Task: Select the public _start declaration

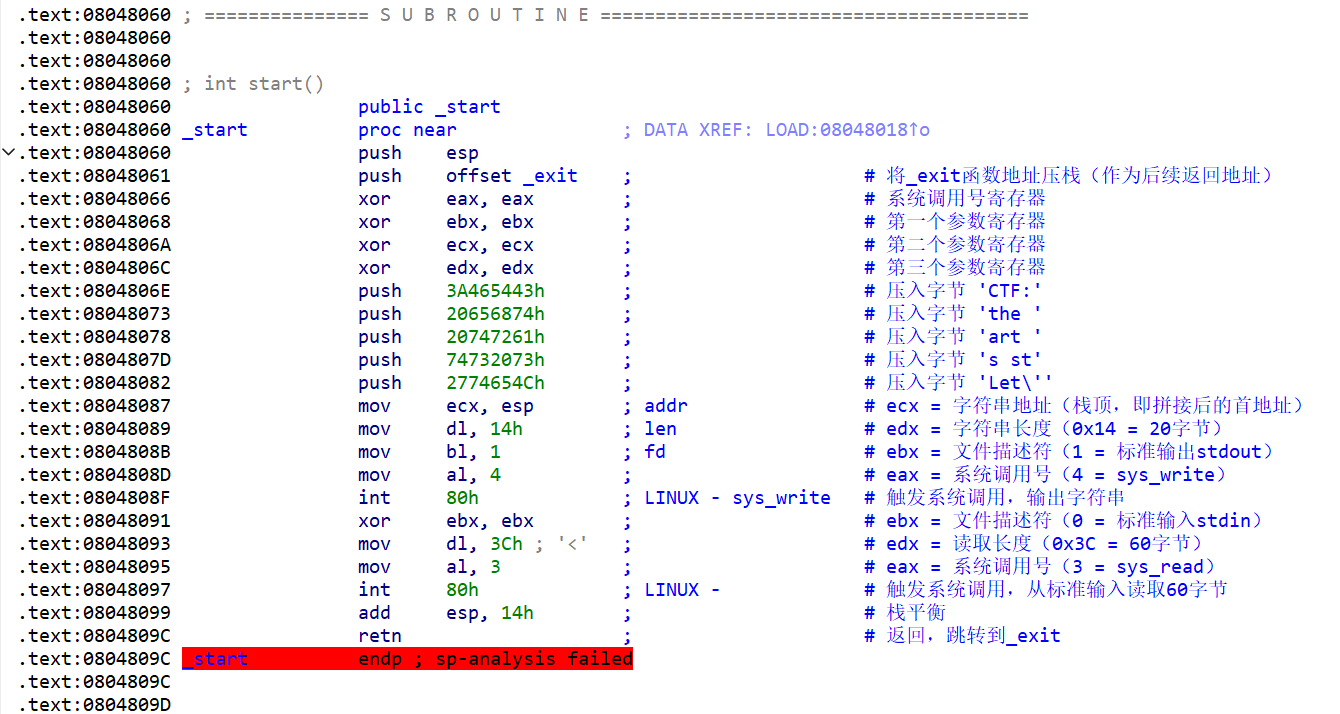Action: click(x=429, y=107)
